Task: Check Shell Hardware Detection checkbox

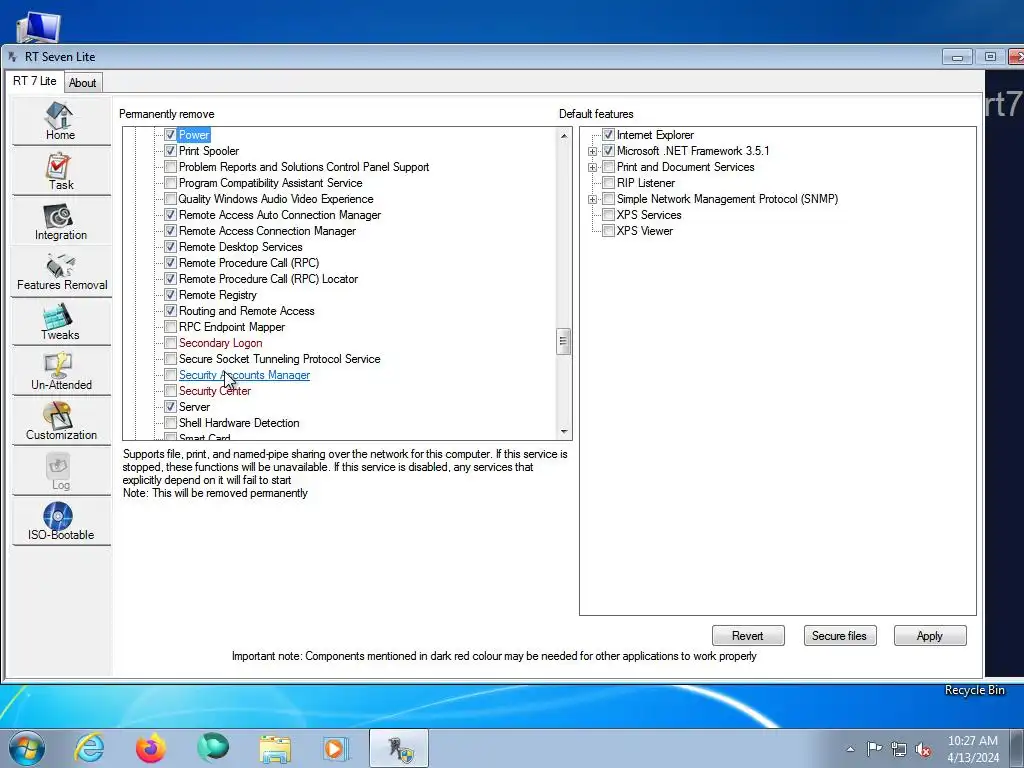Action: tap(170, 423)
